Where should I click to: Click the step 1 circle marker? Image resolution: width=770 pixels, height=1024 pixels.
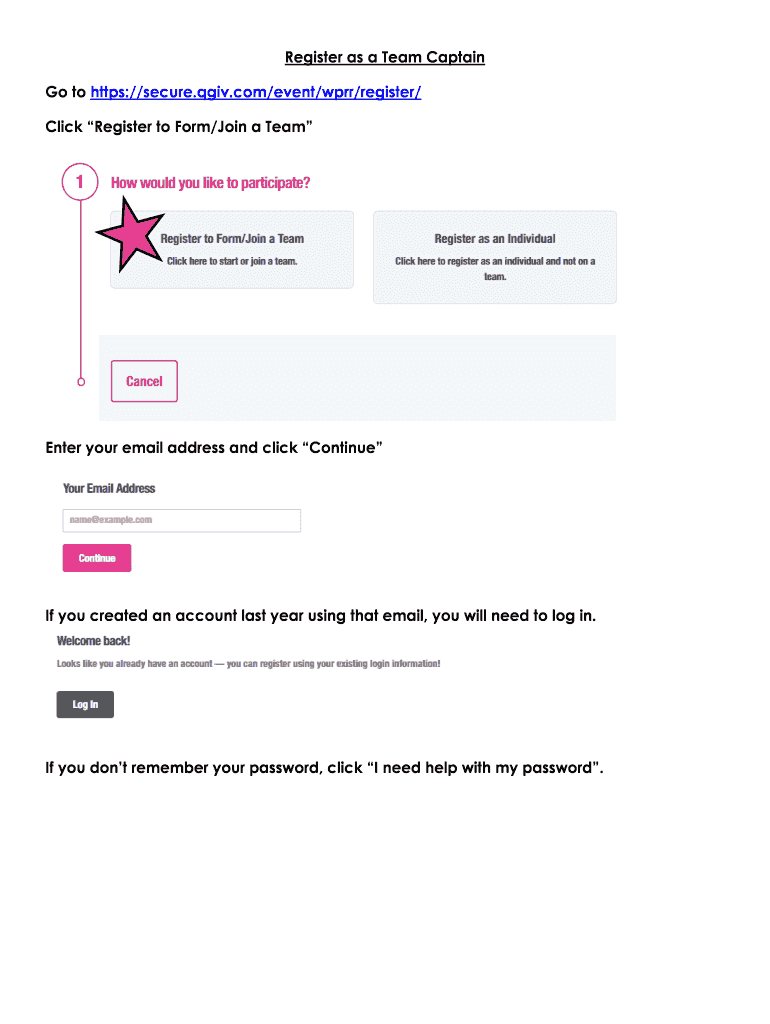click(x=80, y=182)
